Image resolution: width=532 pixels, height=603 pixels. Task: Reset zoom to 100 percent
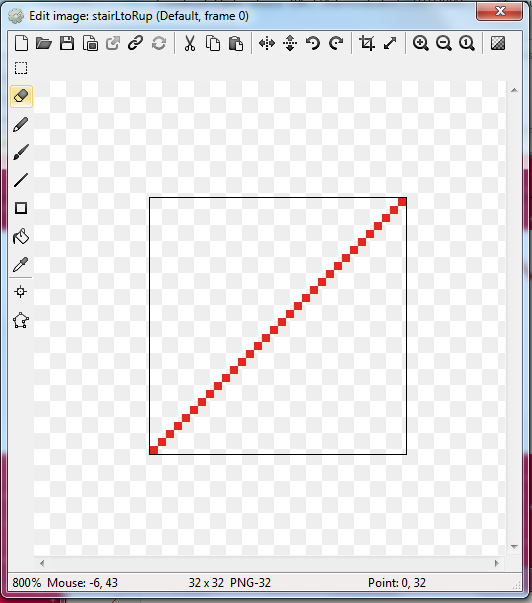coord(467,43)
